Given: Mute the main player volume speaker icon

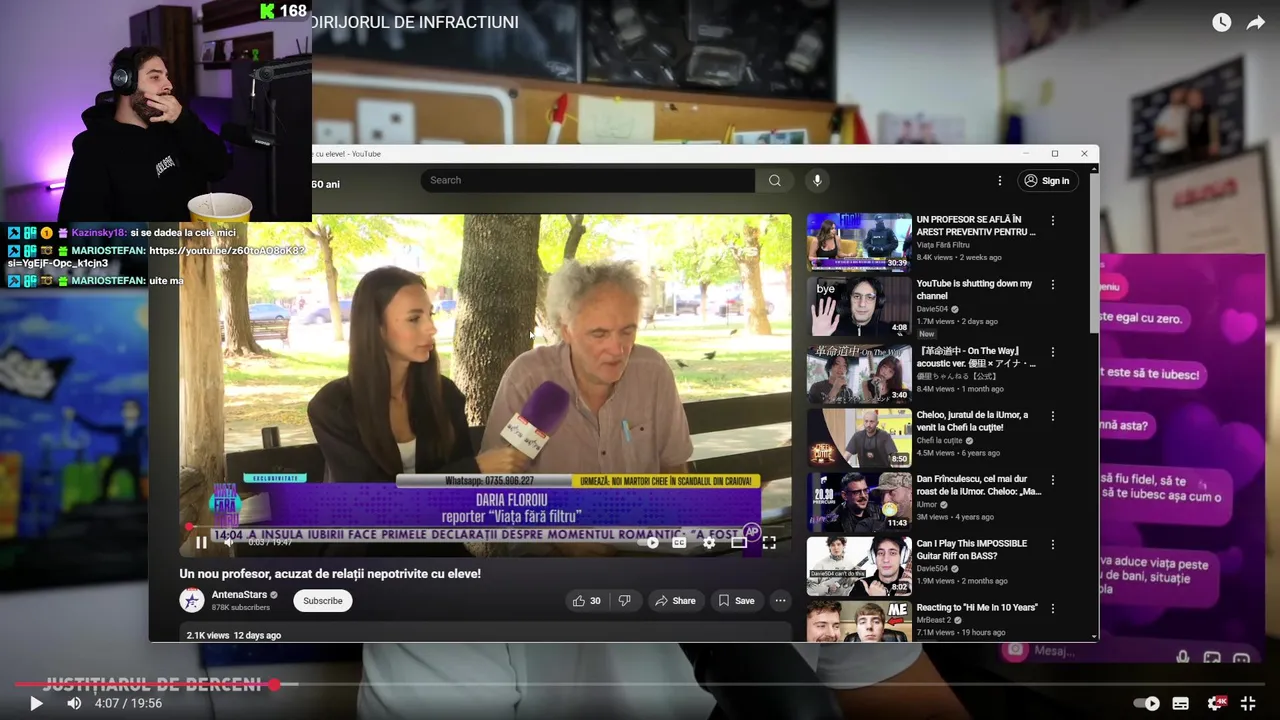Looking at the screenshot, I should (x=74, y=703).
